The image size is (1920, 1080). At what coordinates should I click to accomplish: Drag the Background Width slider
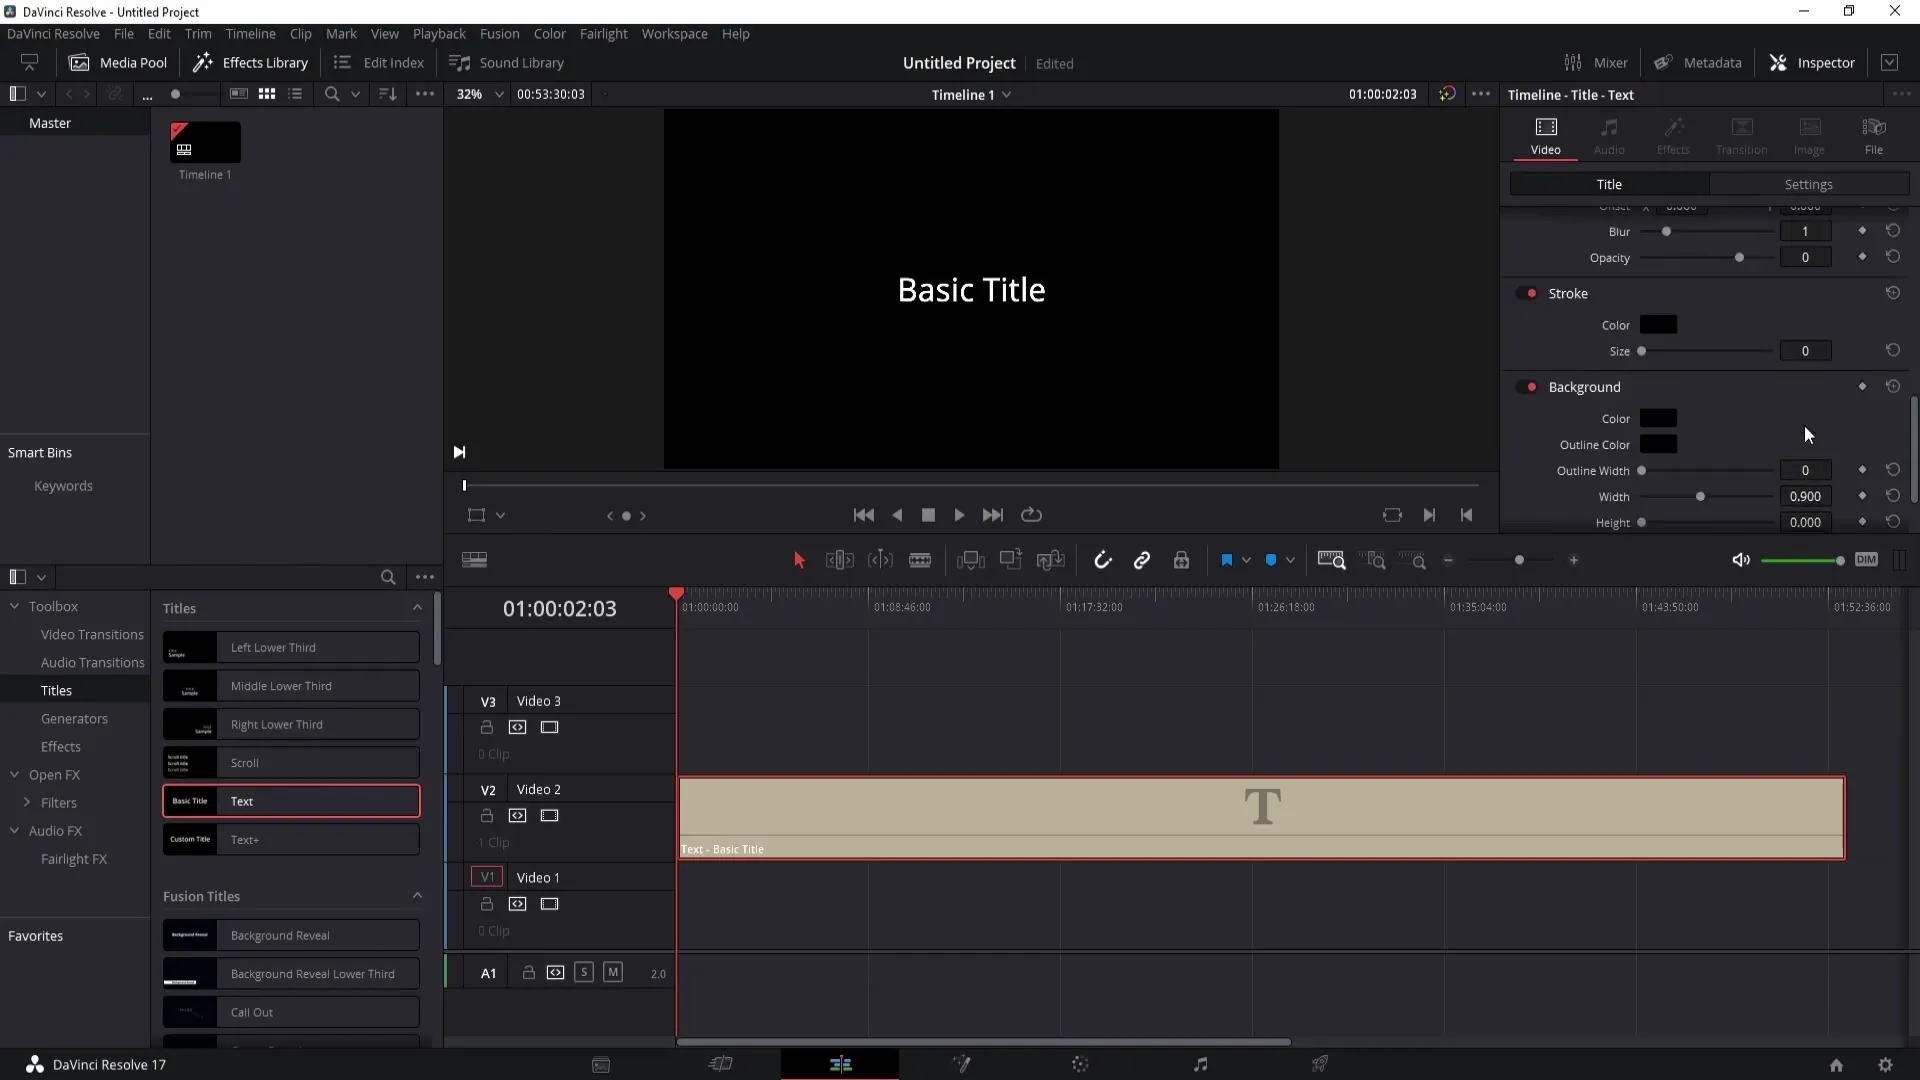click(1700, 496)
